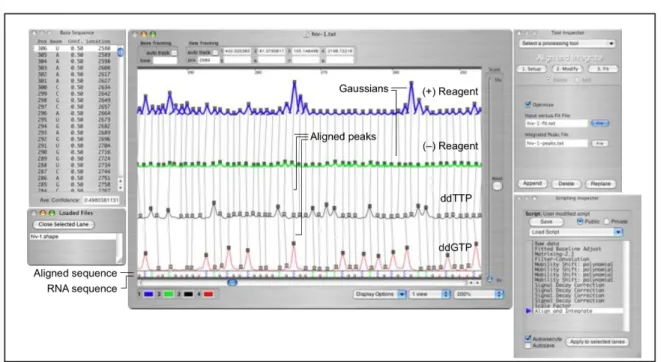Click the '1. Setup' step button

click(531, 69)
